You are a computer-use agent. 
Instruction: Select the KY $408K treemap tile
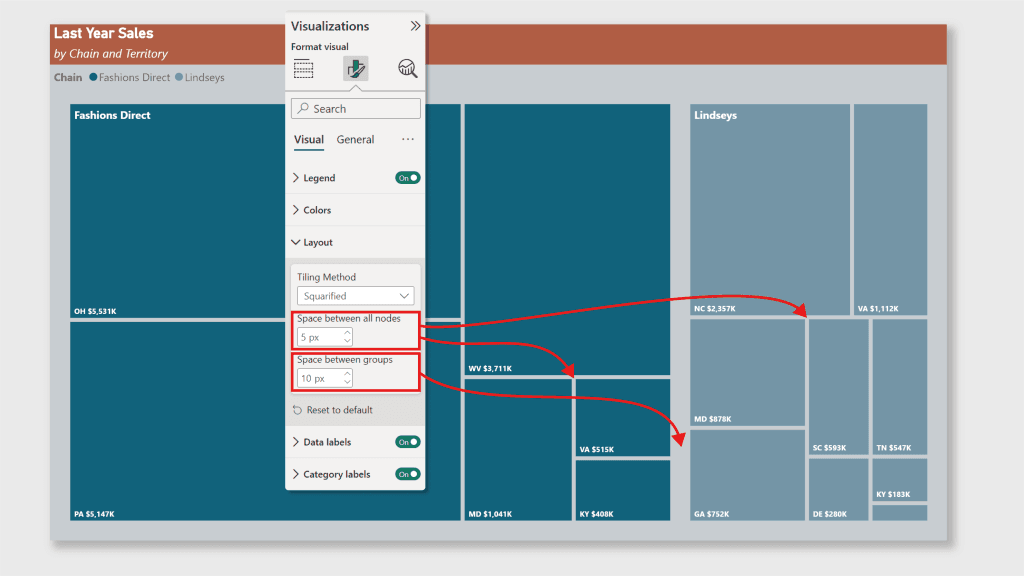(623, 490)
